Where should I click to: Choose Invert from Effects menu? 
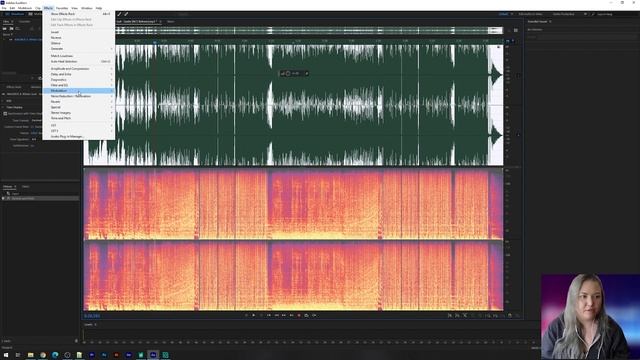78,32
